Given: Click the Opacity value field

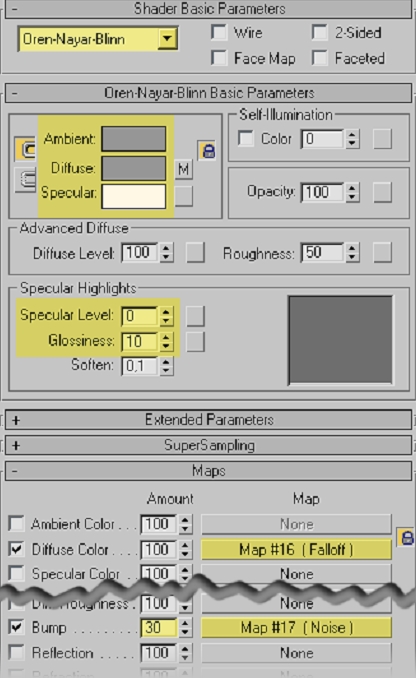Looking at the screenshot, I should coord(323,192).
